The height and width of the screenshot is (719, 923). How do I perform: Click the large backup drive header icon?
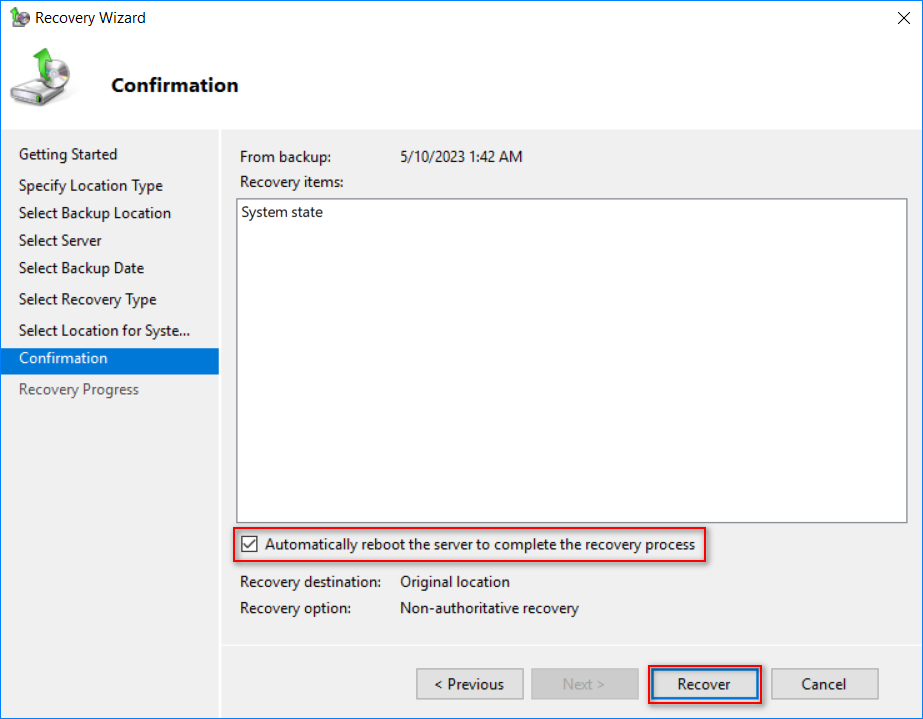point(41,77)
